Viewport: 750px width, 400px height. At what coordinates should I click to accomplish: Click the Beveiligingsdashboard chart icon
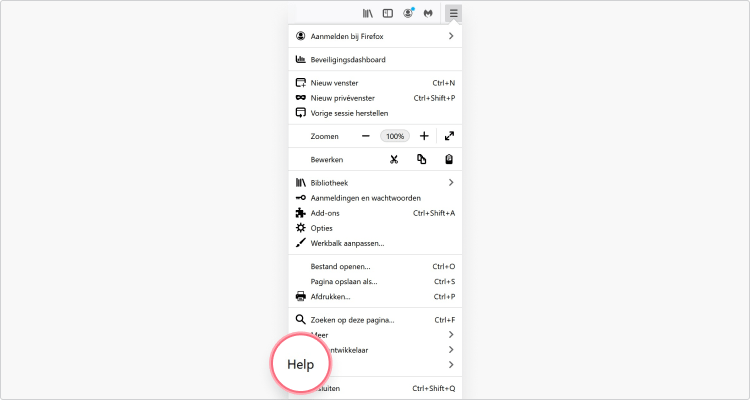(300, 59)
